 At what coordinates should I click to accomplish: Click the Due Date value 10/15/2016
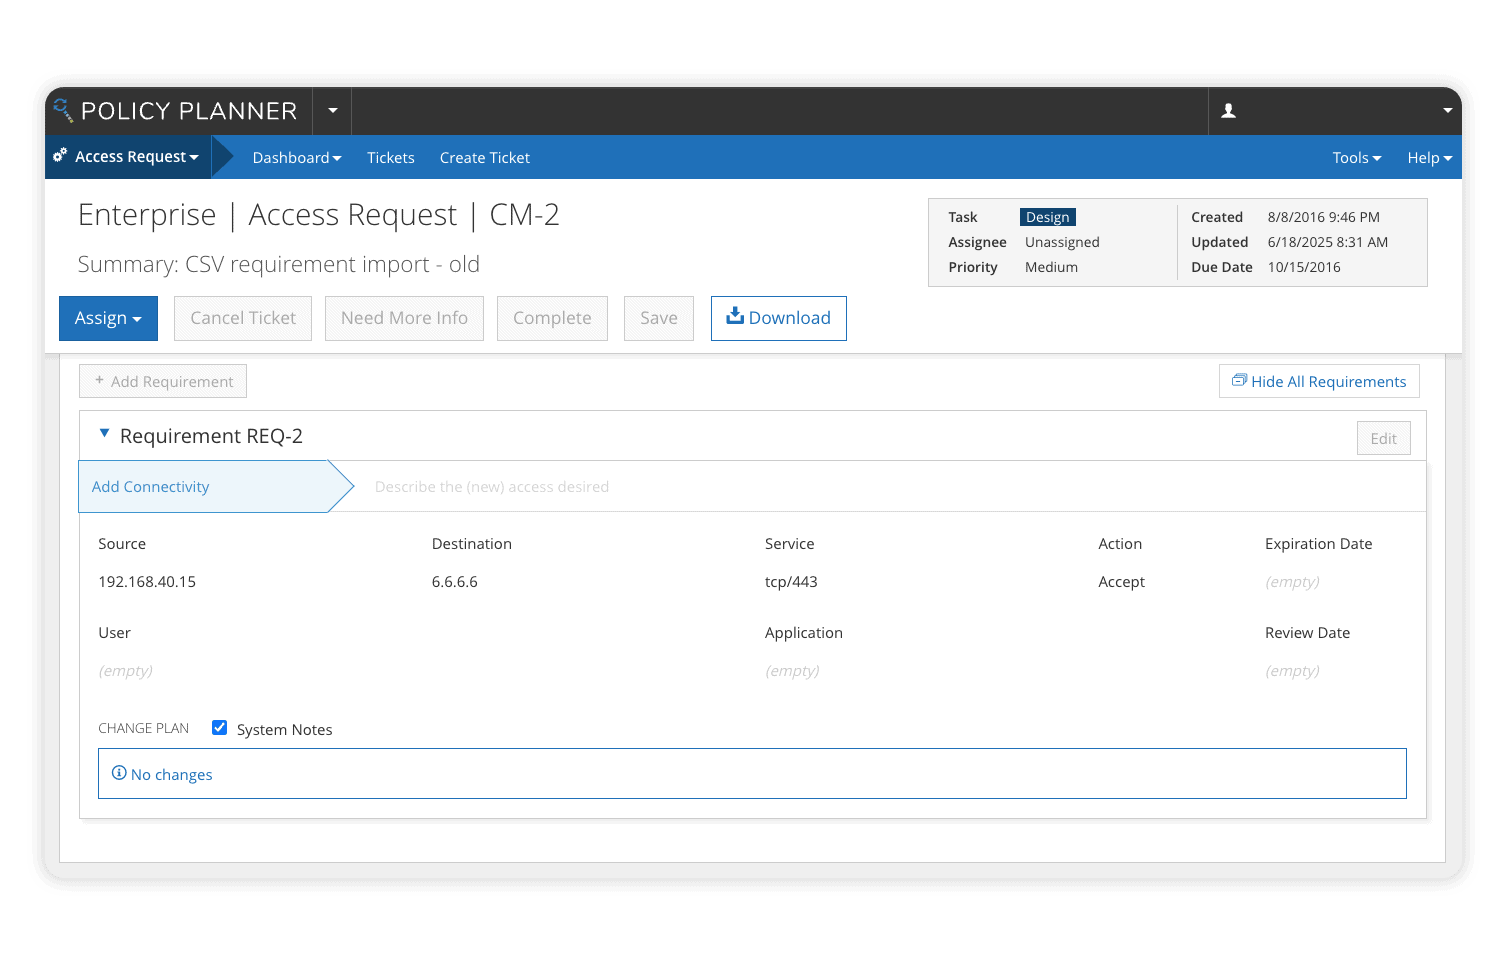pos(1304,267)
